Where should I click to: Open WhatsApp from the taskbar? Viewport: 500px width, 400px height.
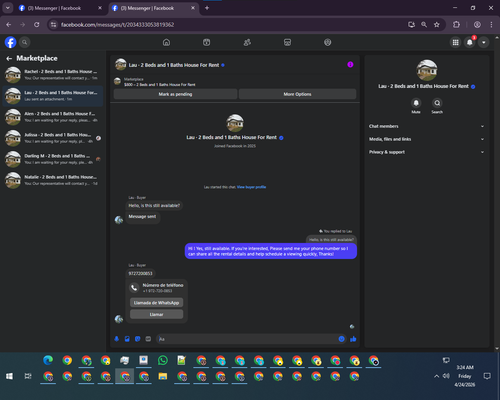(x=163, y=360)
